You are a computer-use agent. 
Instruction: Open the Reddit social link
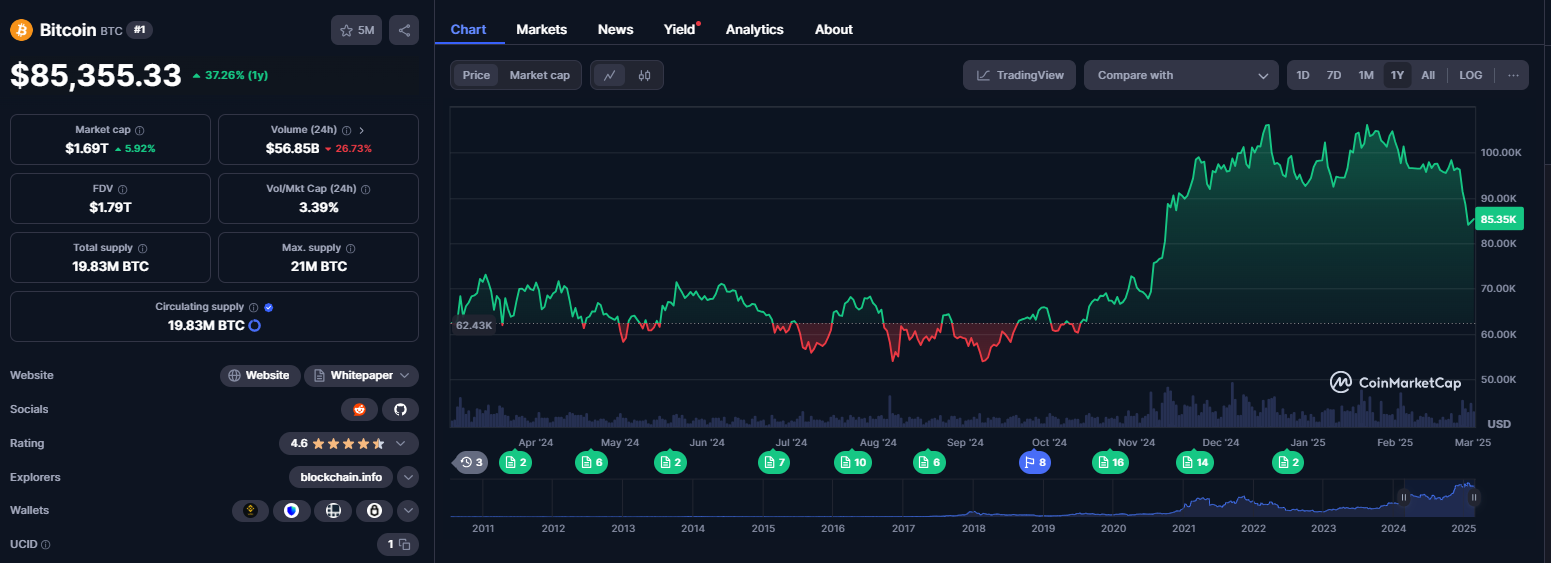359,409
